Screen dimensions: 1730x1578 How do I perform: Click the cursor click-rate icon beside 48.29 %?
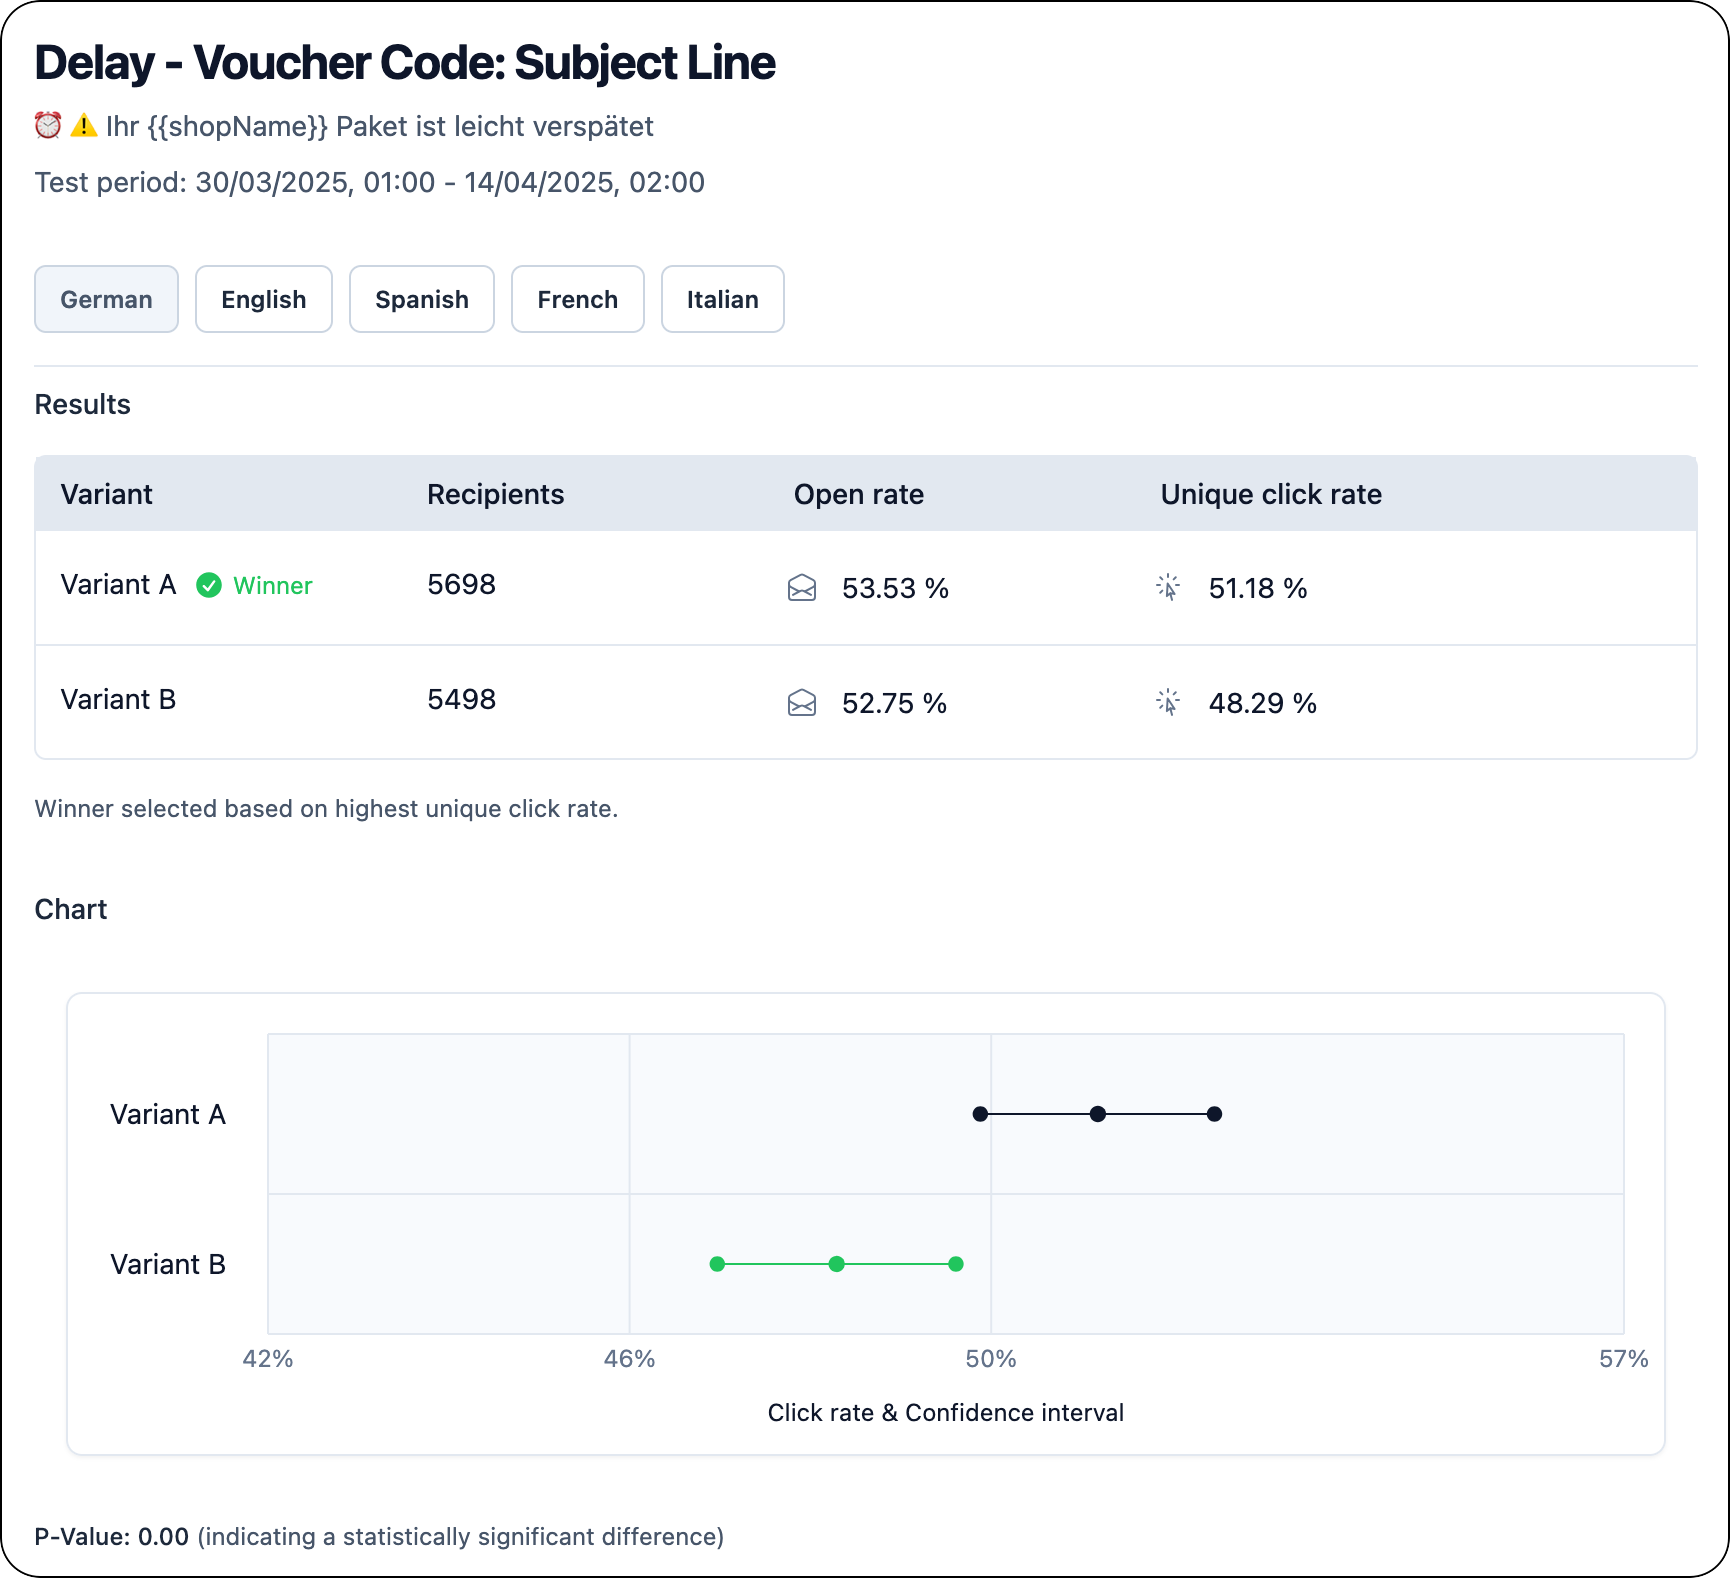pyautogui.click(x=1169, y=703)
